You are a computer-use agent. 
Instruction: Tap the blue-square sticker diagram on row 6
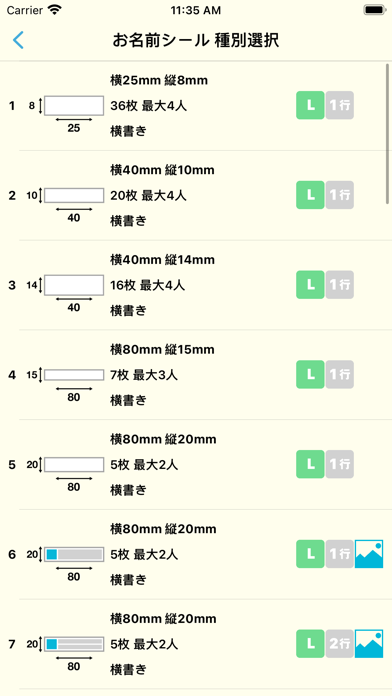coord(65,563)
